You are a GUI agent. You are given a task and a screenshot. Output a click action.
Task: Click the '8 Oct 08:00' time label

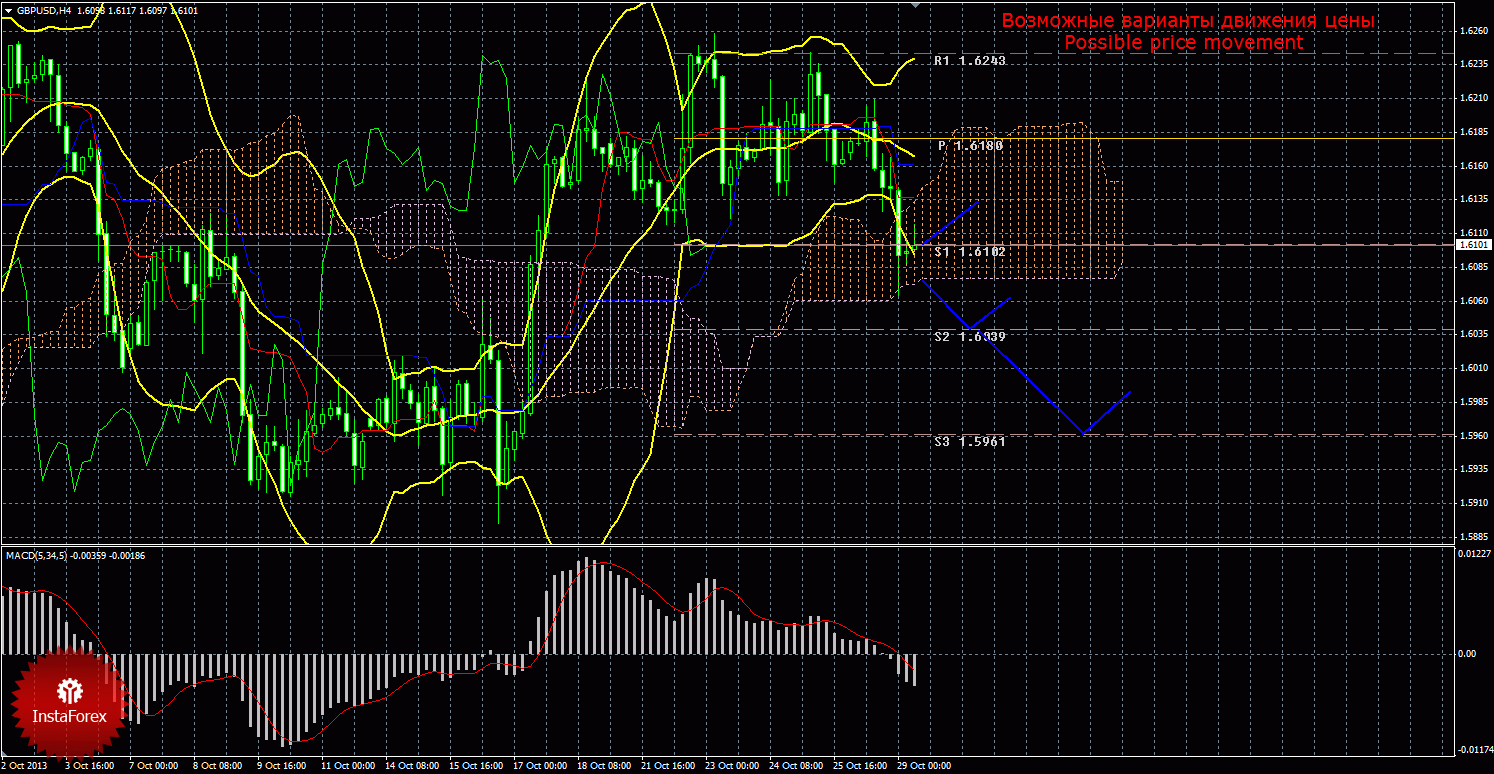point(217,766)
